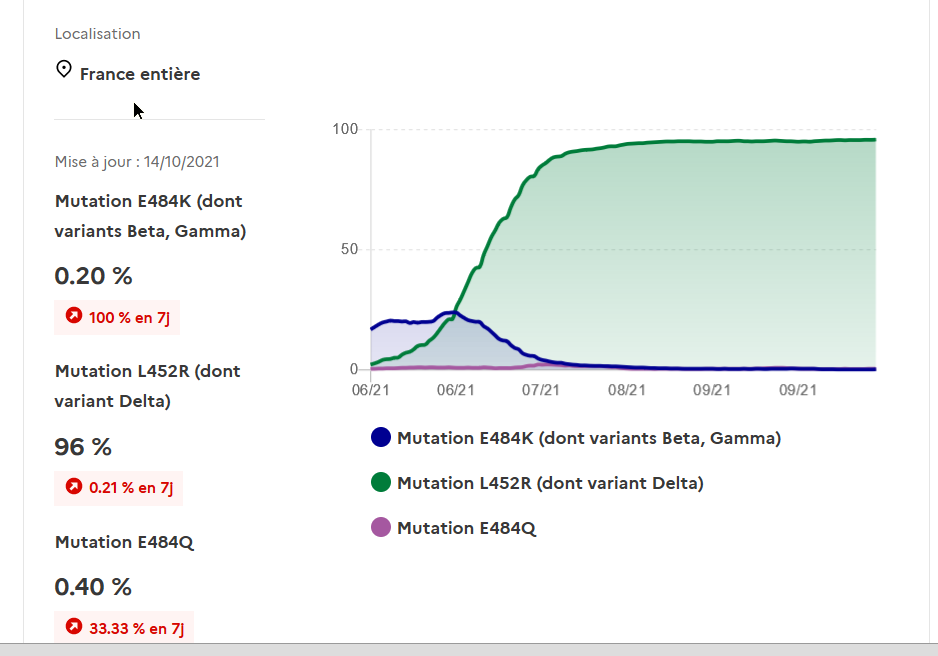Click the 08/21 label on chart axis

point(626,390)
